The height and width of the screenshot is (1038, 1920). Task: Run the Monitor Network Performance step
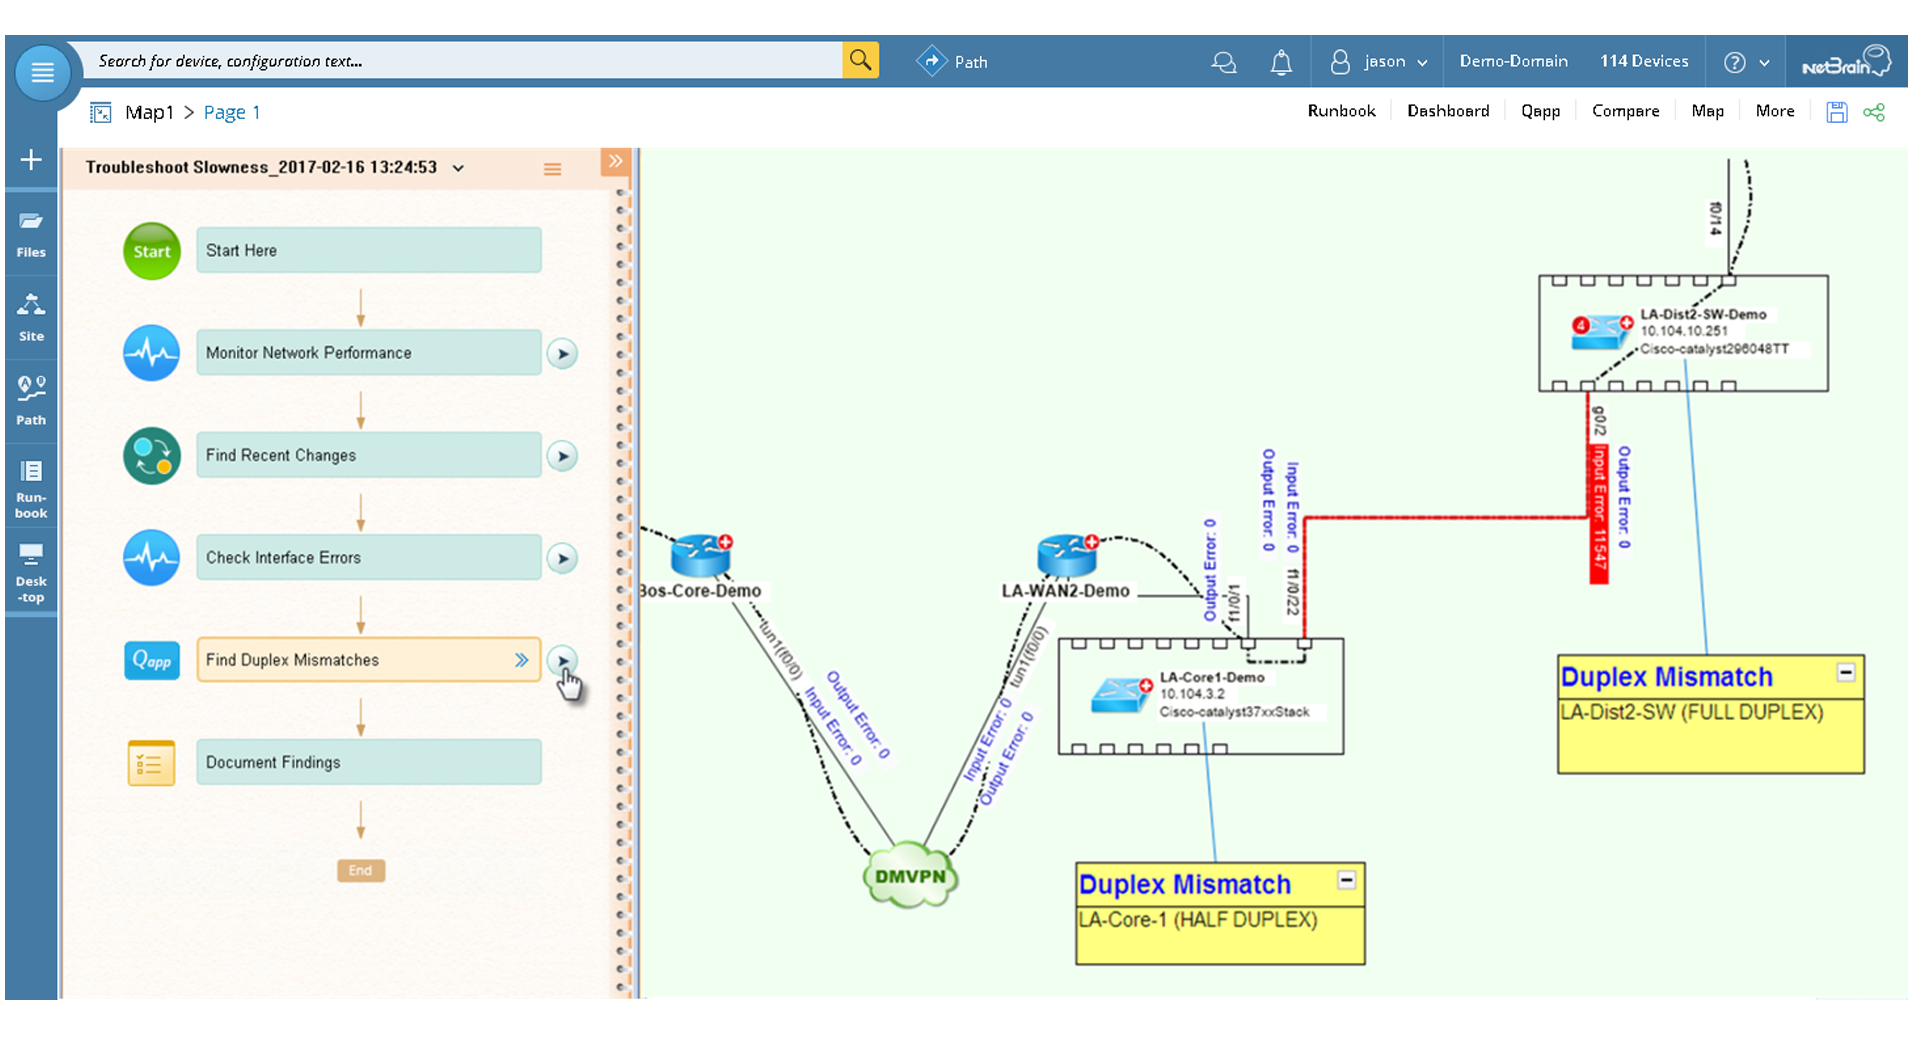(x=563, y=354)
